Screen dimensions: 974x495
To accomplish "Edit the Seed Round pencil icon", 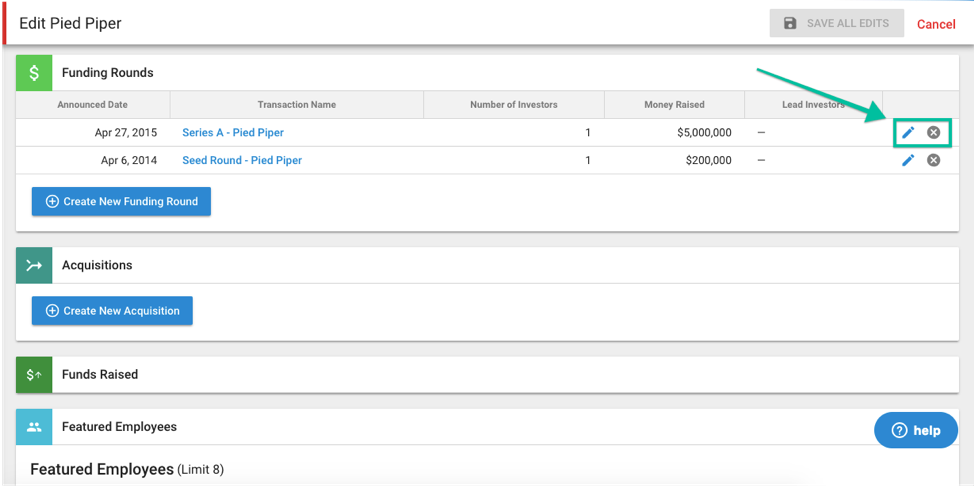I will [x=908, y=160].
